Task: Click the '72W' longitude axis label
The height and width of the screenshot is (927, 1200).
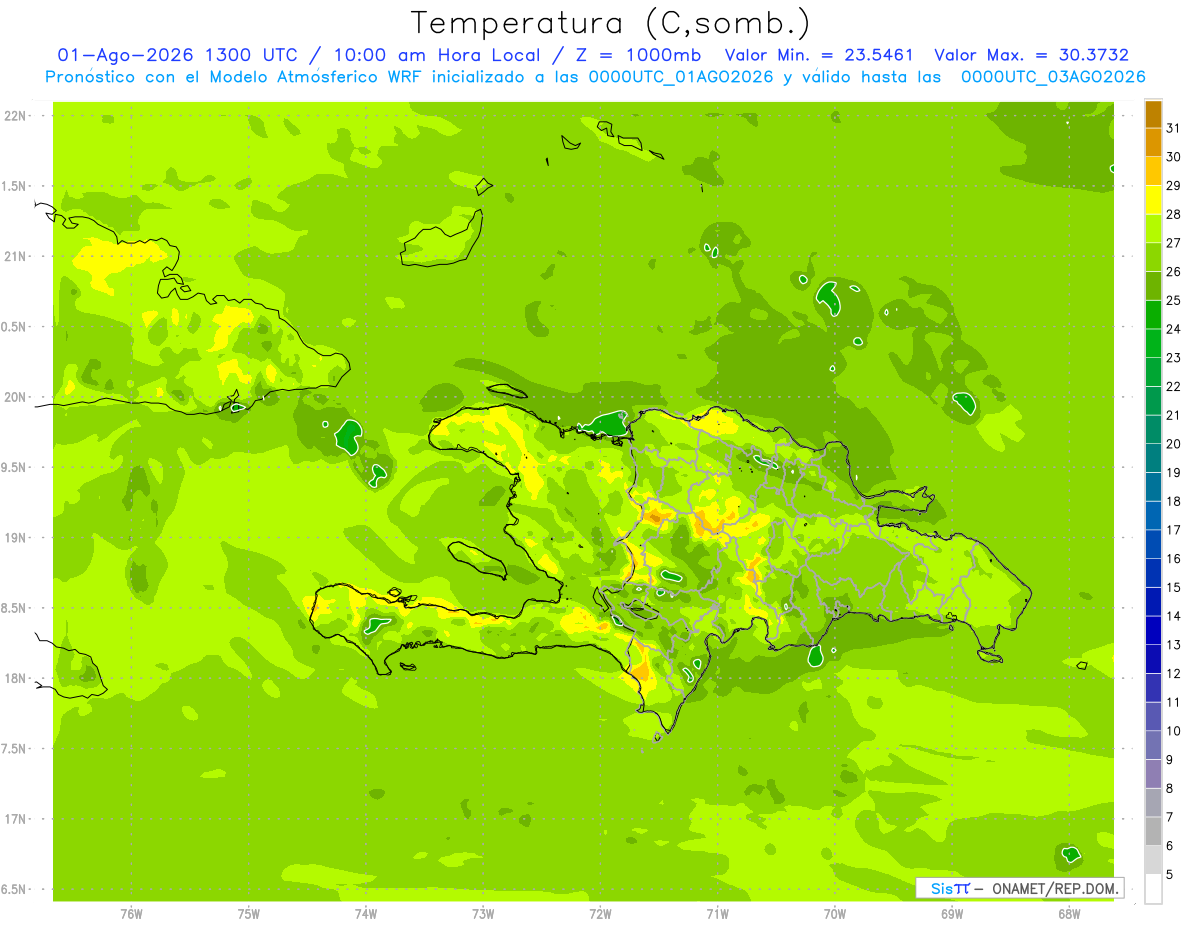Action: 600,914
